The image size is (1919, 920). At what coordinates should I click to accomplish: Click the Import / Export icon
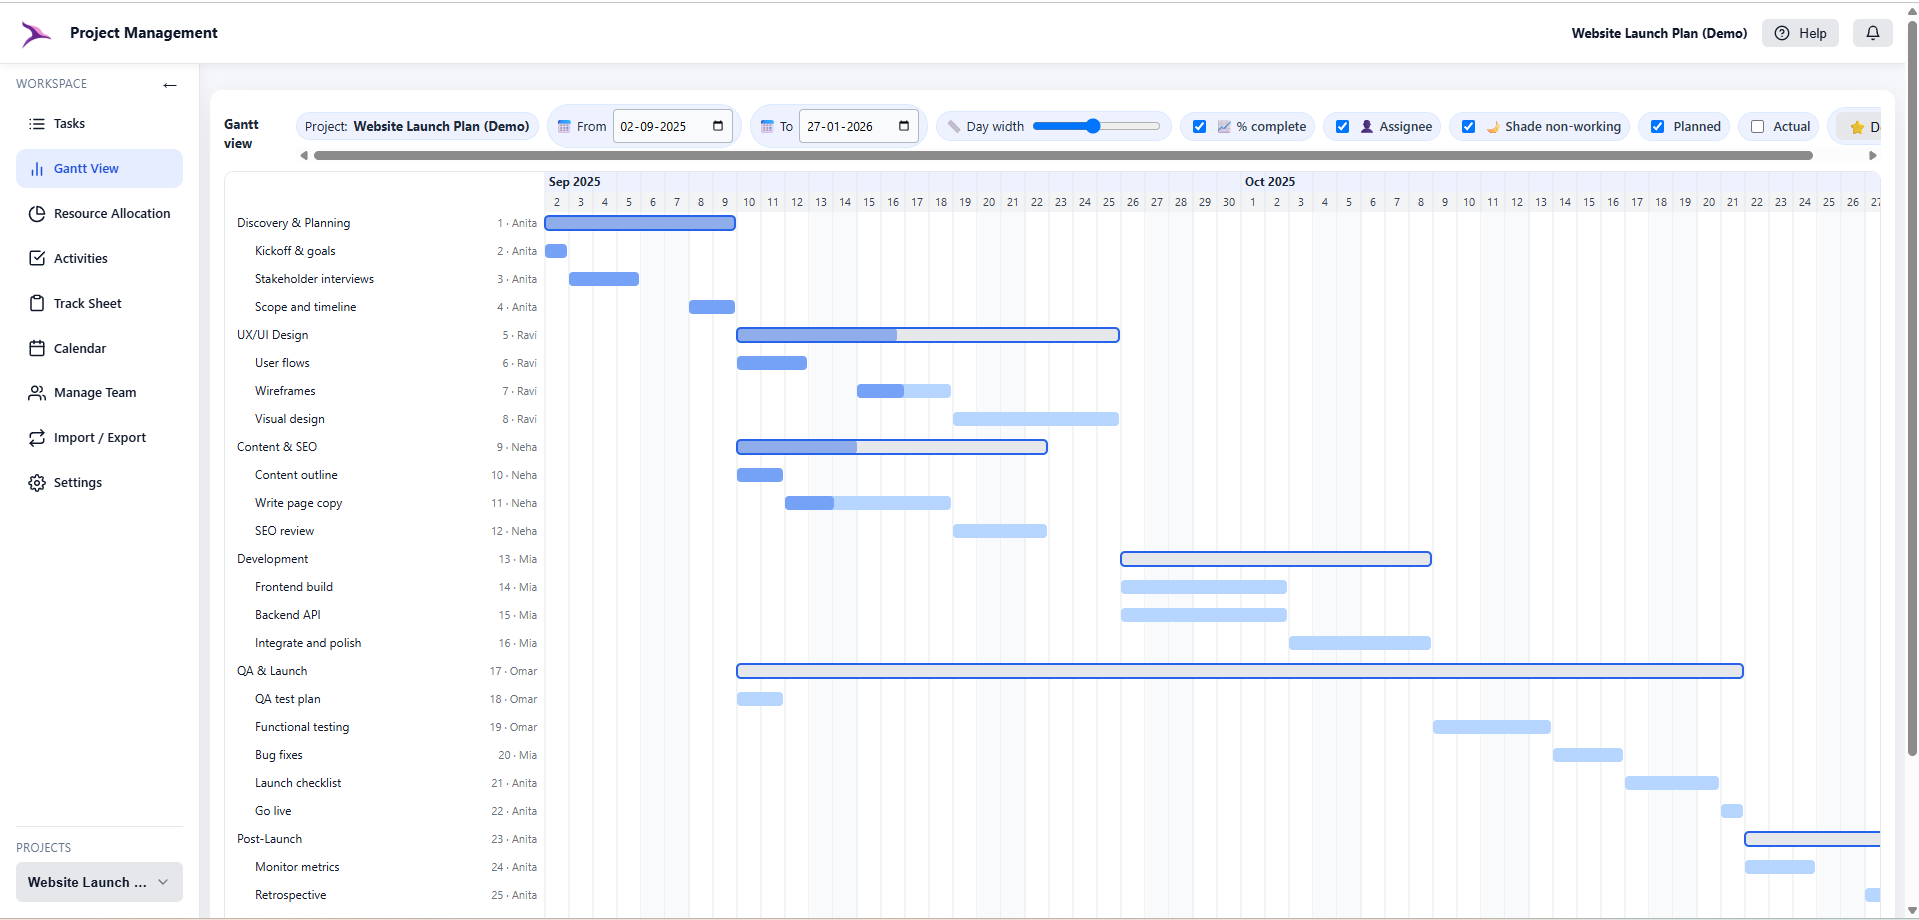coord(37,437)
